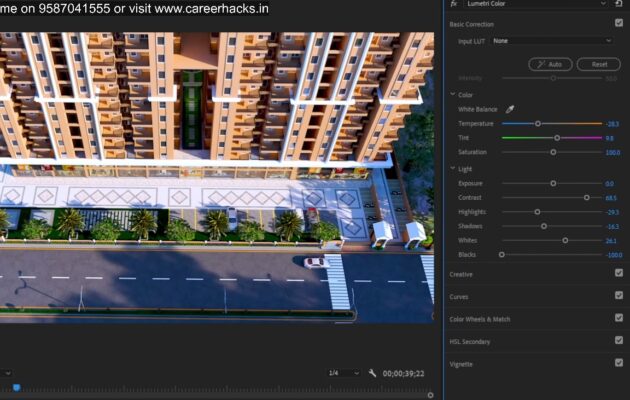This screenshot has height=400, width=630.
Task: Disable the HSL Secondary checkbox
Action: (619, 340)
